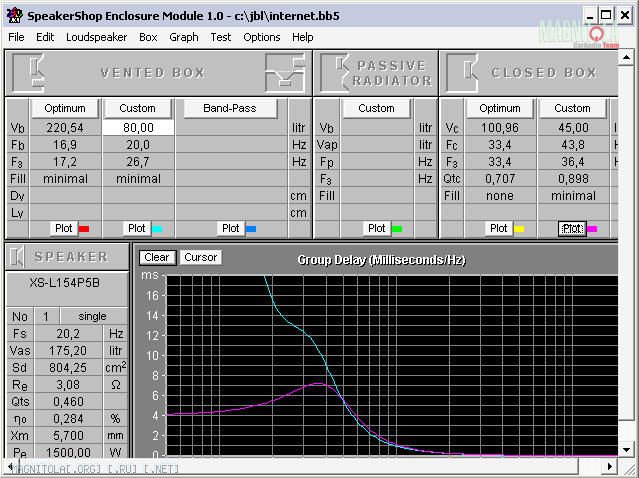Screen dimensions: 639x478
Task: Click the vented box Custom button
Action: (137, 108)
